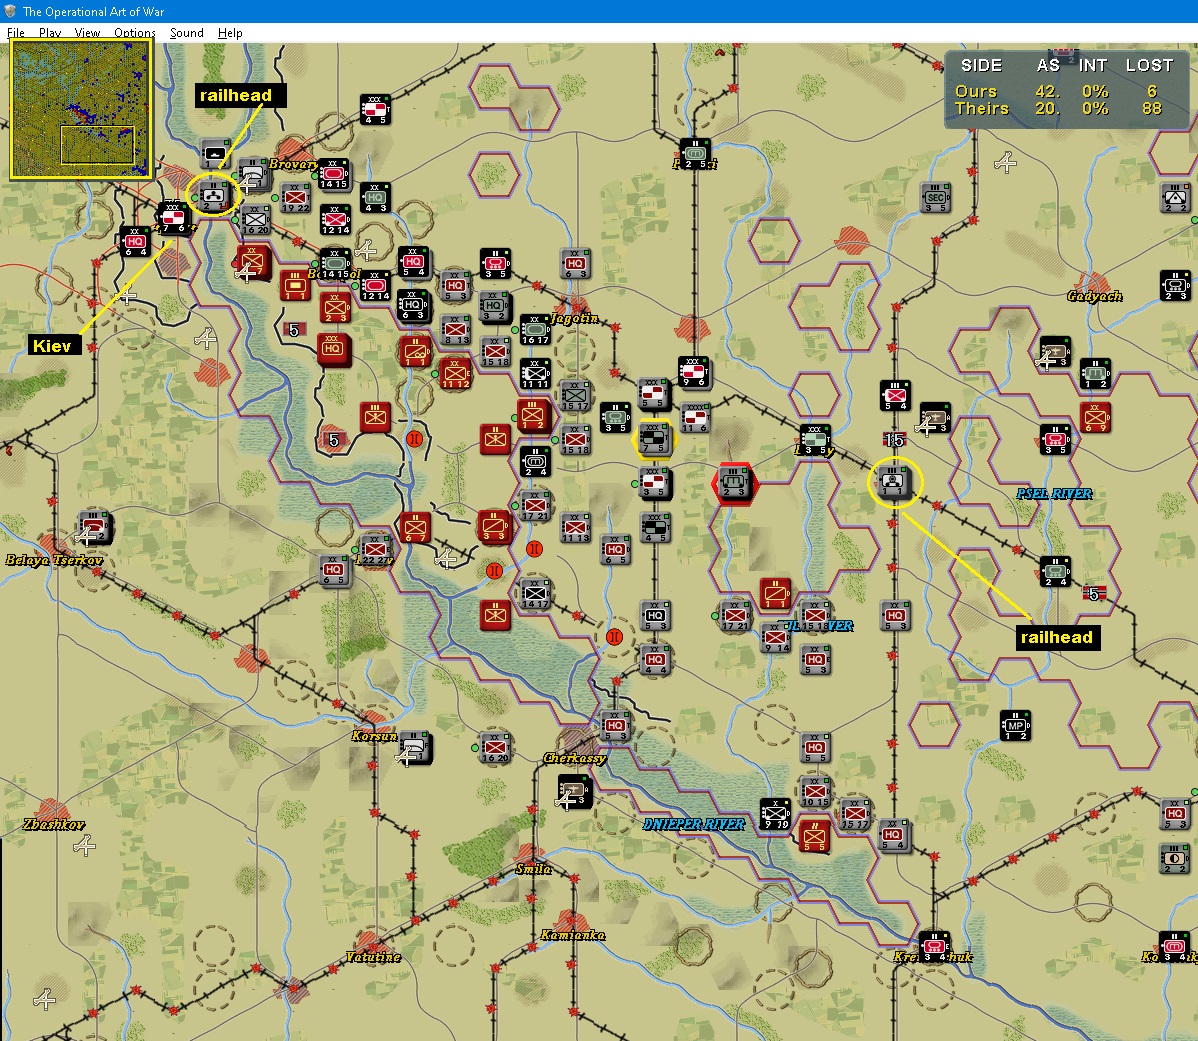Select the HQ counter at Cherkassy
Image resolution: width=1198 pixels, height=1041 pixels.
click(615, 726)
